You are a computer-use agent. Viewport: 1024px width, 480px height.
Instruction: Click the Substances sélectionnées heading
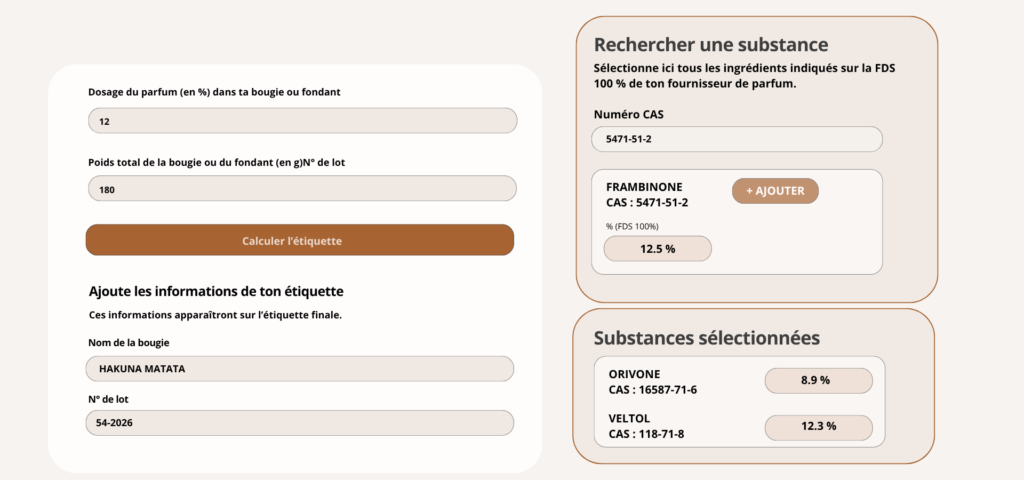click(706, 338)
